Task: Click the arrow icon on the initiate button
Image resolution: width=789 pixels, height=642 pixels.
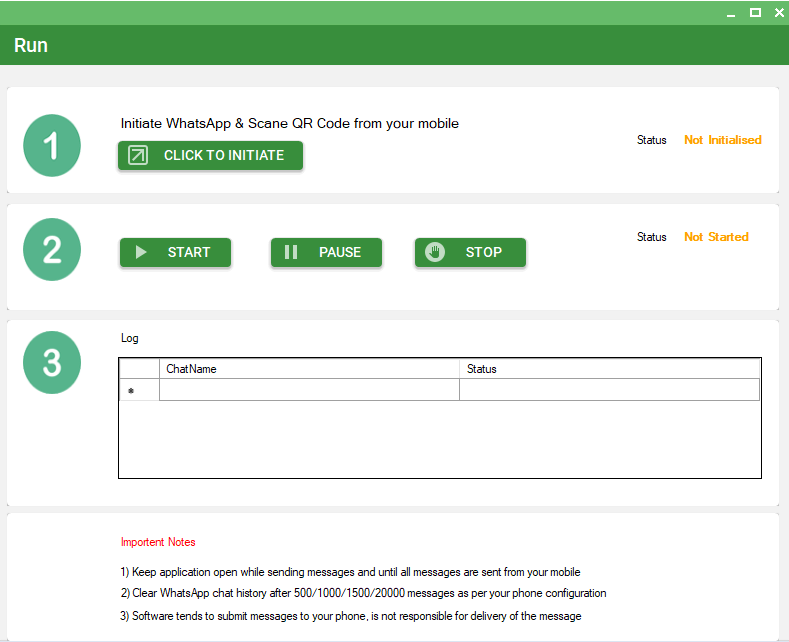Action: [x=138, y=155]
